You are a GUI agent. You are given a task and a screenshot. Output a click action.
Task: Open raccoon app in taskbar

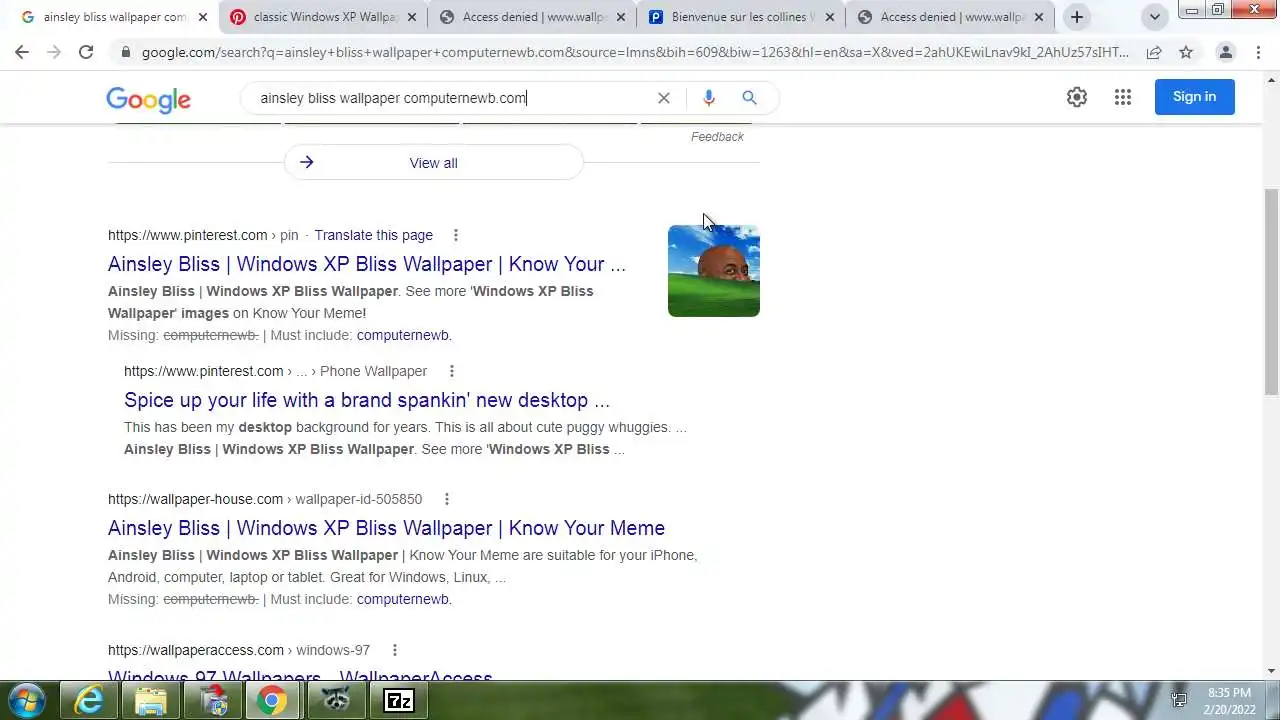pos(336,701)
